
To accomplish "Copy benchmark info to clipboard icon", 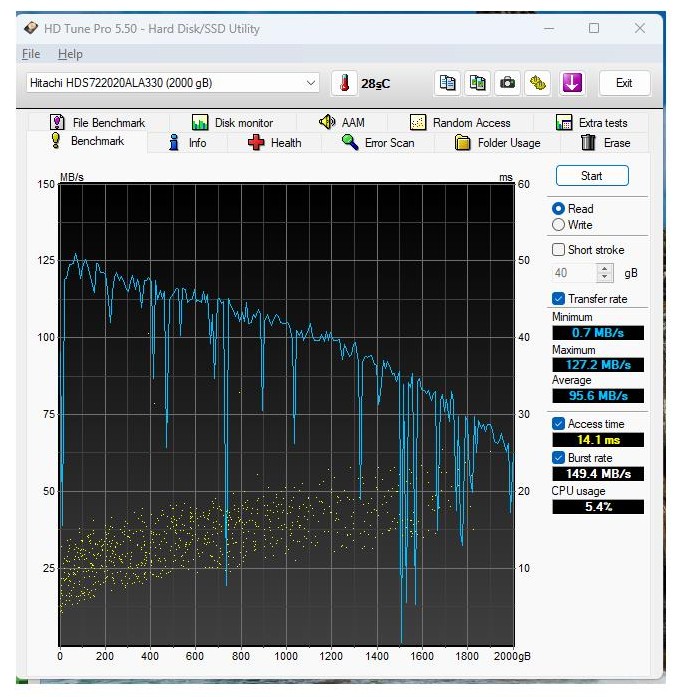I will coord(448,83).
